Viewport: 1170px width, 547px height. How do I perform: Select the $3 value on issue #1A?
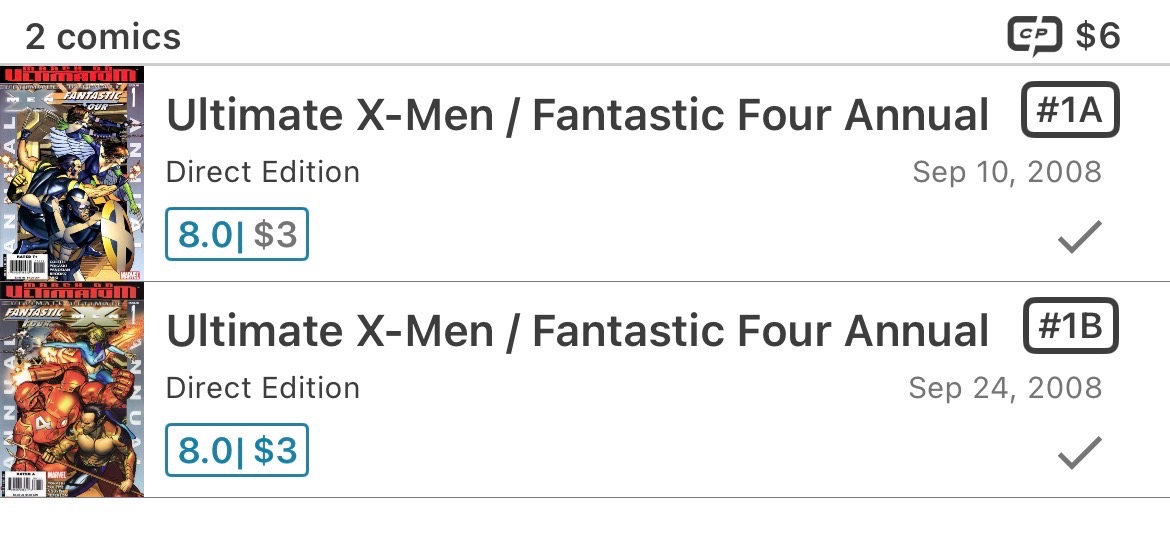(x=275, y=234)
